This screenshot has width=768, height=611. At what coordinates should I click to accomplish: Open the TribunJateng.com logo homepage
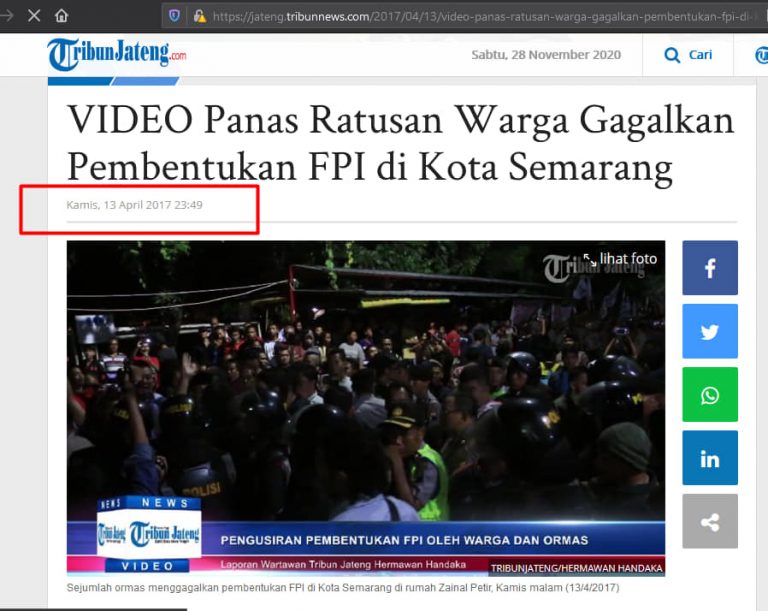click(x=117, y=54)
